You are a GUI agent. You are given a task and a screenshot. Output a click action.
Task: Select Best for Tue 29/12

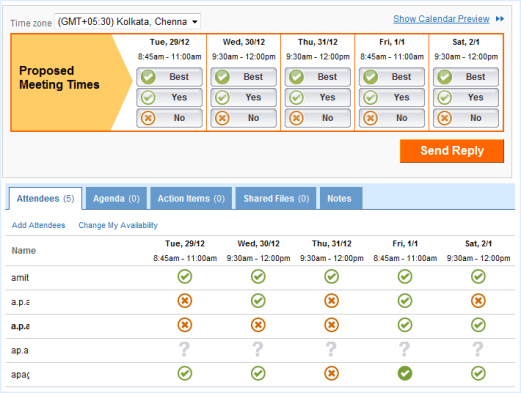coord(169,77)
